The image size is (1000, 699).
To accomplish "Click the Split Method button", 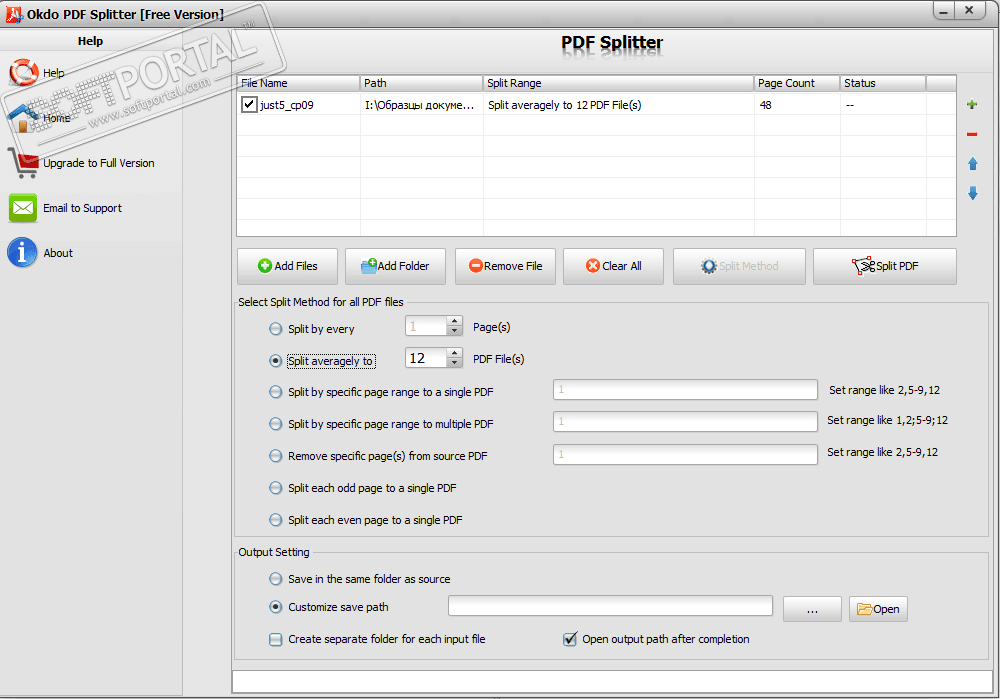I will coord(739,266).
